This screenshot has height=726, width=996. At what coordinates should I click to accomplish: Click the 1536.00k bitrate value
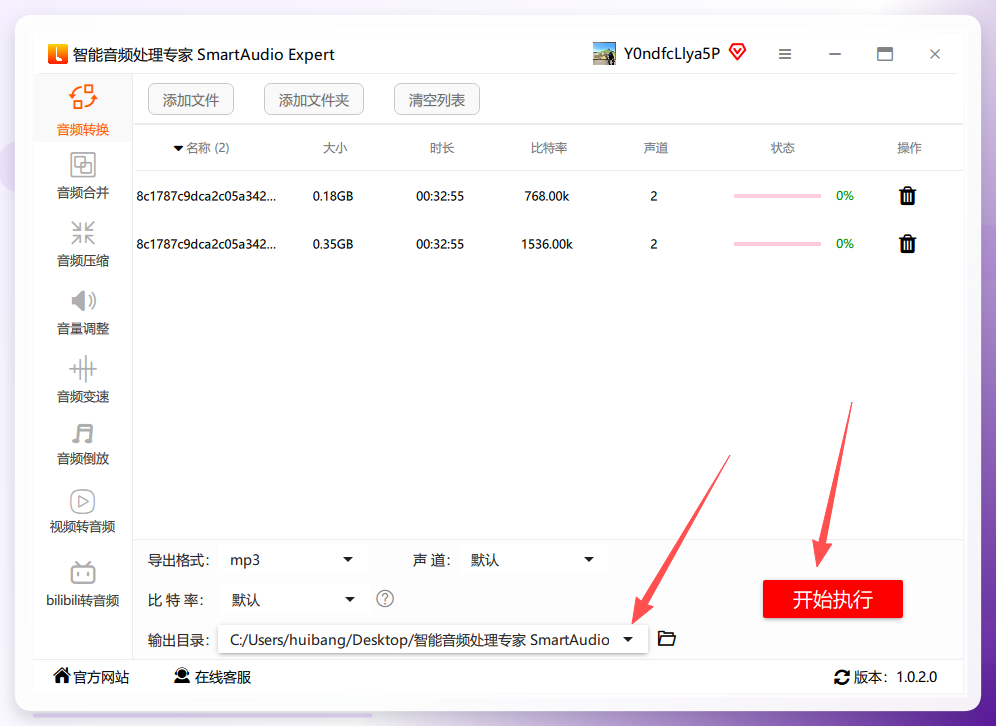pyautogui.click(x=547, y=244)
